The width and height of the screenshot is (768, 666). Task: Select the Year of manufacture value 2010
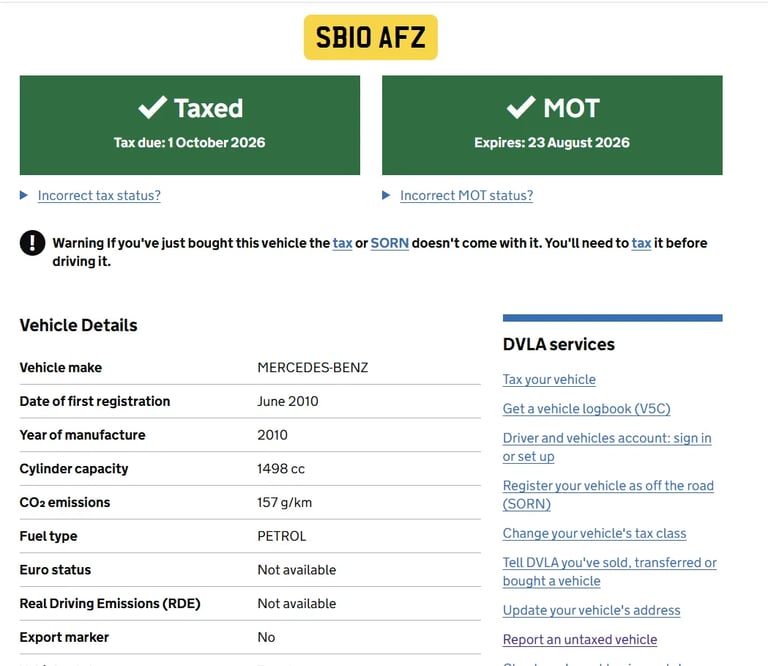point(272,435)
